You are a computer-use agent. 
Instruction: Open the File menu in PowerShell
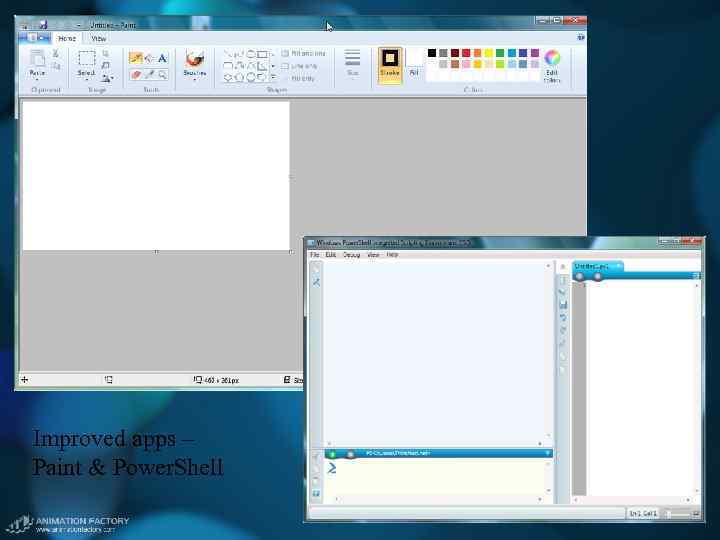coord(315,254)
